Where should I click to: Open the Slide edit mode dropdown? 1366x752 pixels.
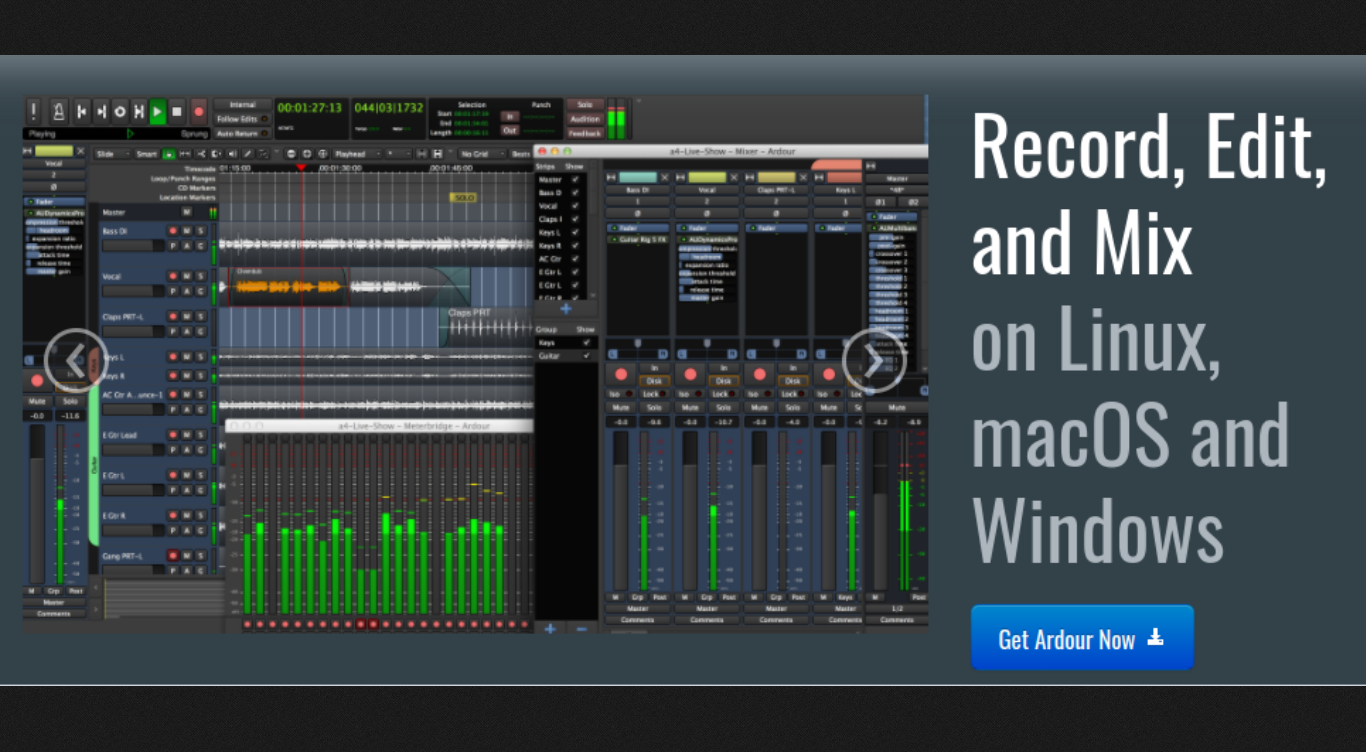coord(111,154)
